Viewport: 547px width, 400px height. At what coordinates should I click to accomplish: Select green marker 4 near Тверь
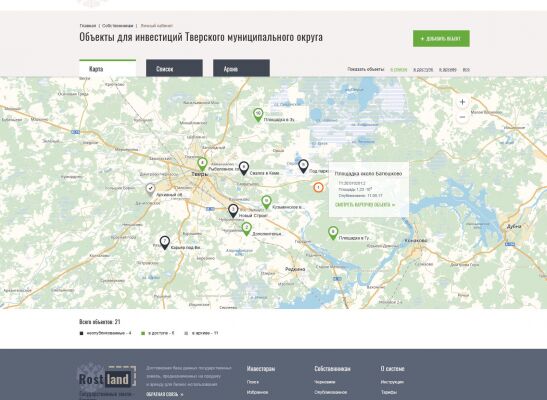coord(202,164)
